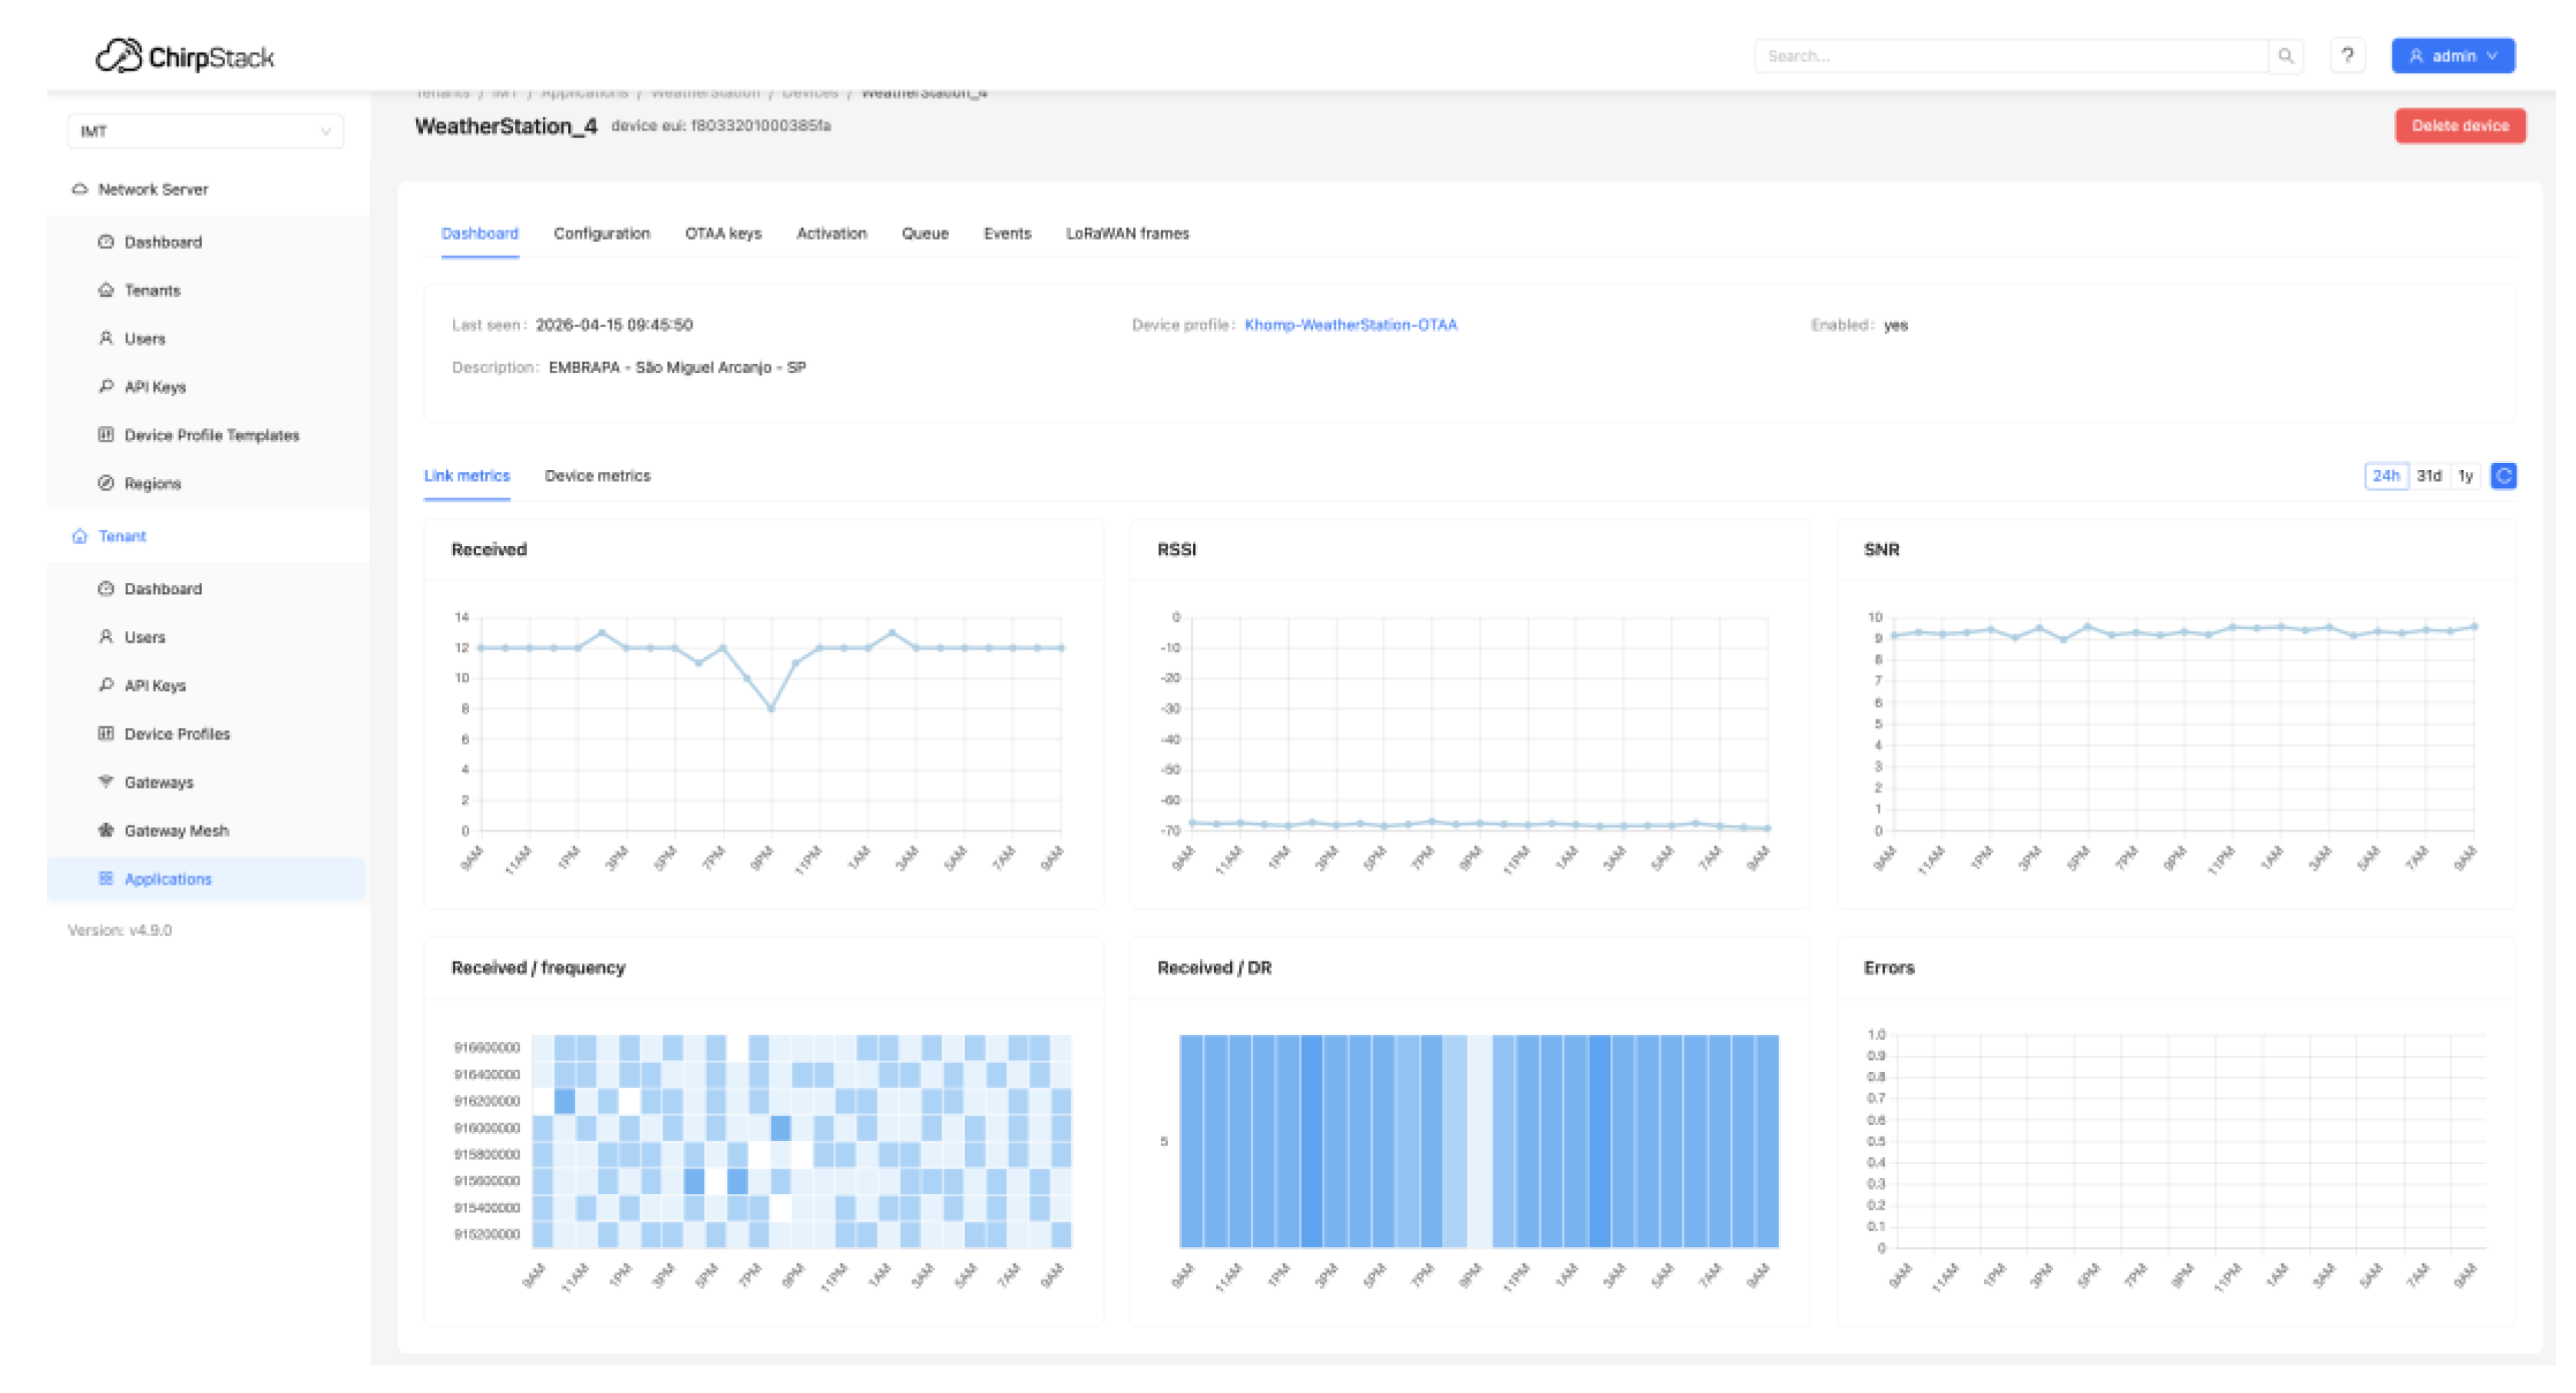Click the admin user avatar icon
Viewport: 2576px width, 1393px height.
(x=2415, y=56)
